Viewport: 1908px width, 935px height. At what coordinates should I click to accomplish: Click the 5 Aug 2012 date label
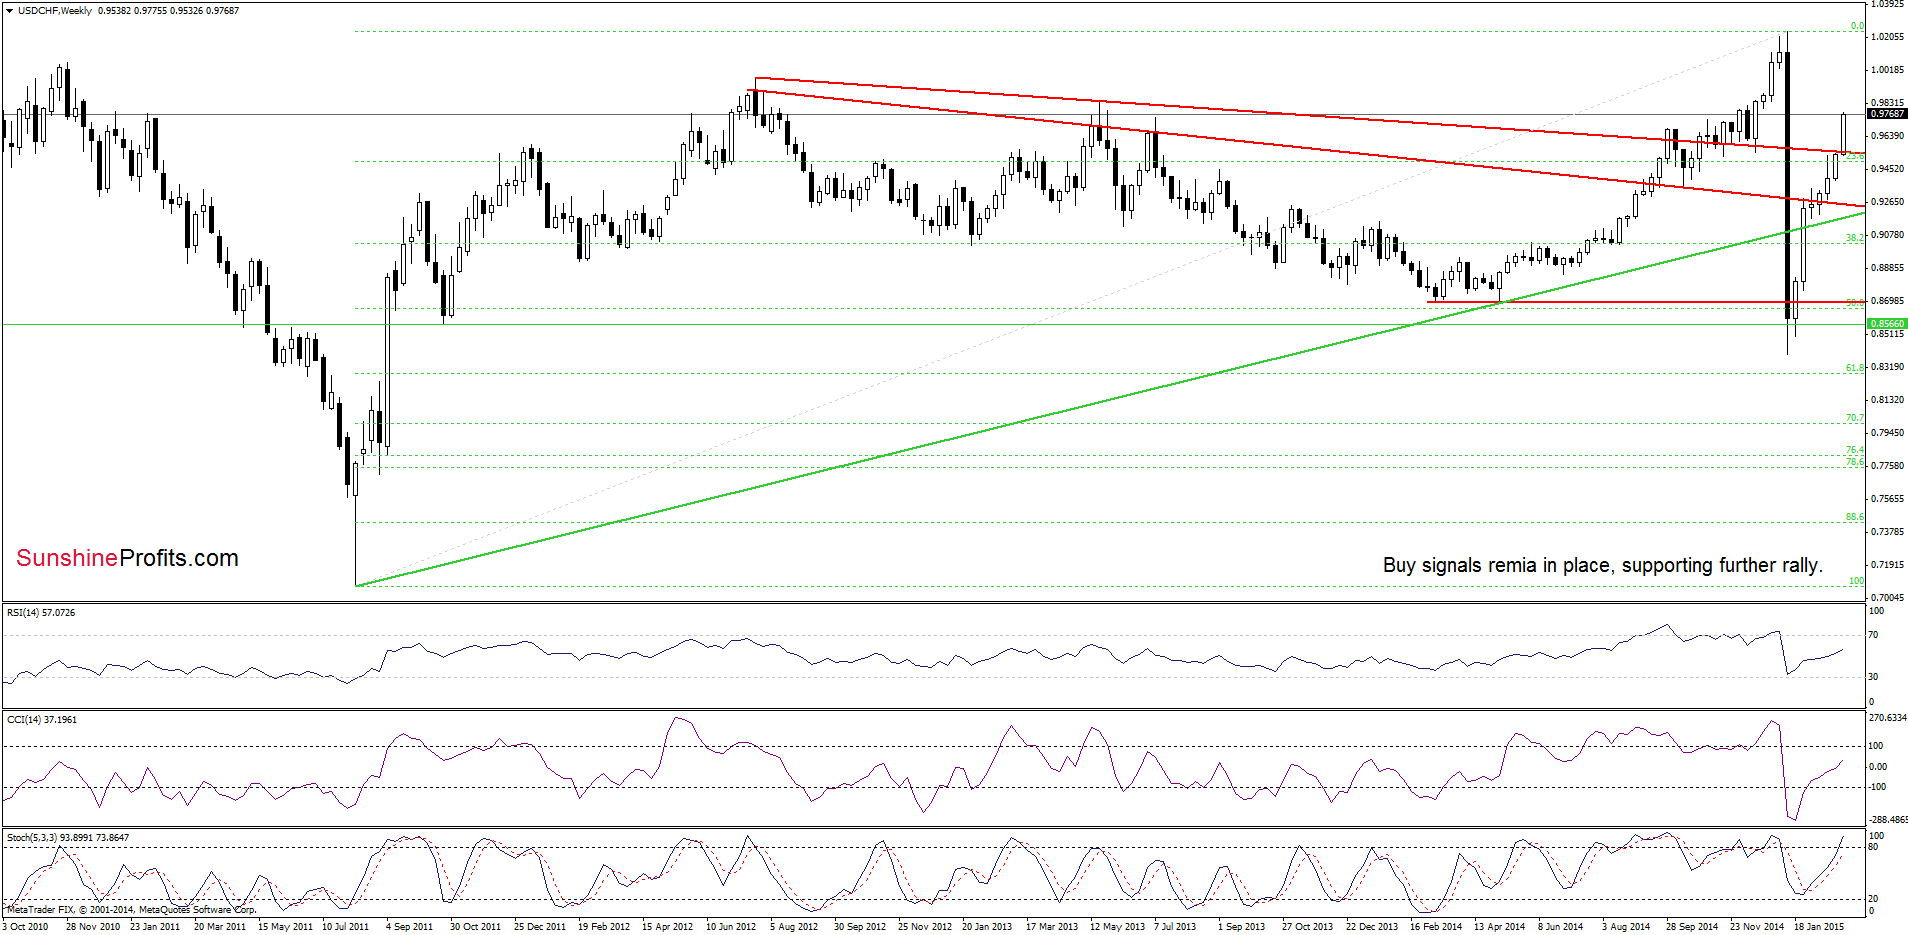click(x=794, y=927)
